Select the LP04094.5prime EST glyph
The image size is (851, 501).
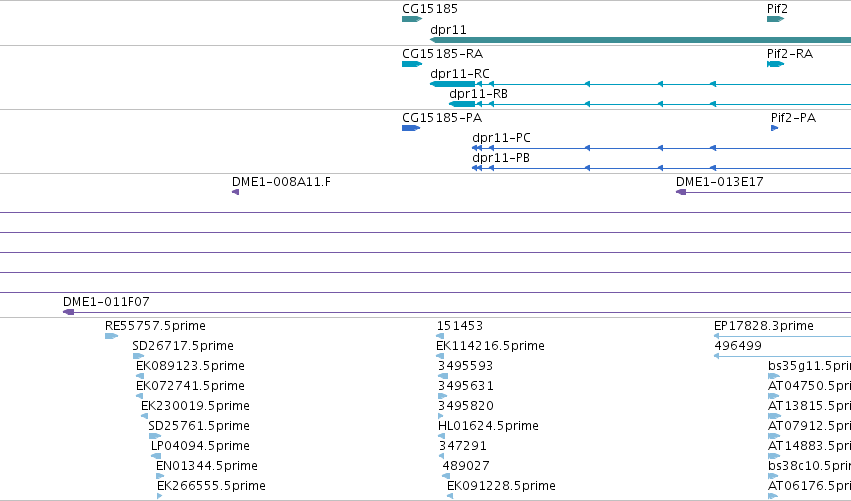pos(156,456)
